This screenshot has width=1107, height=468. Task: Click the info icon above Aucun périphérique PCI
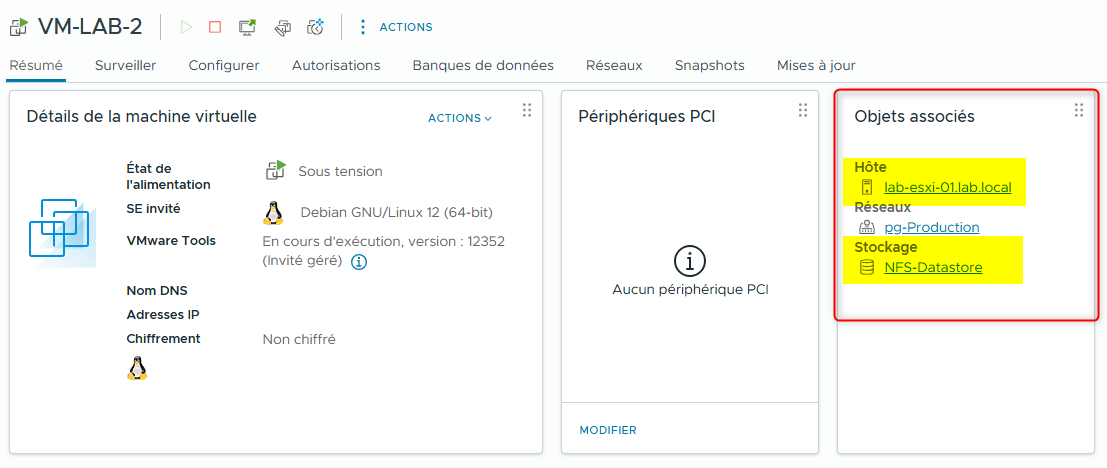690,262
